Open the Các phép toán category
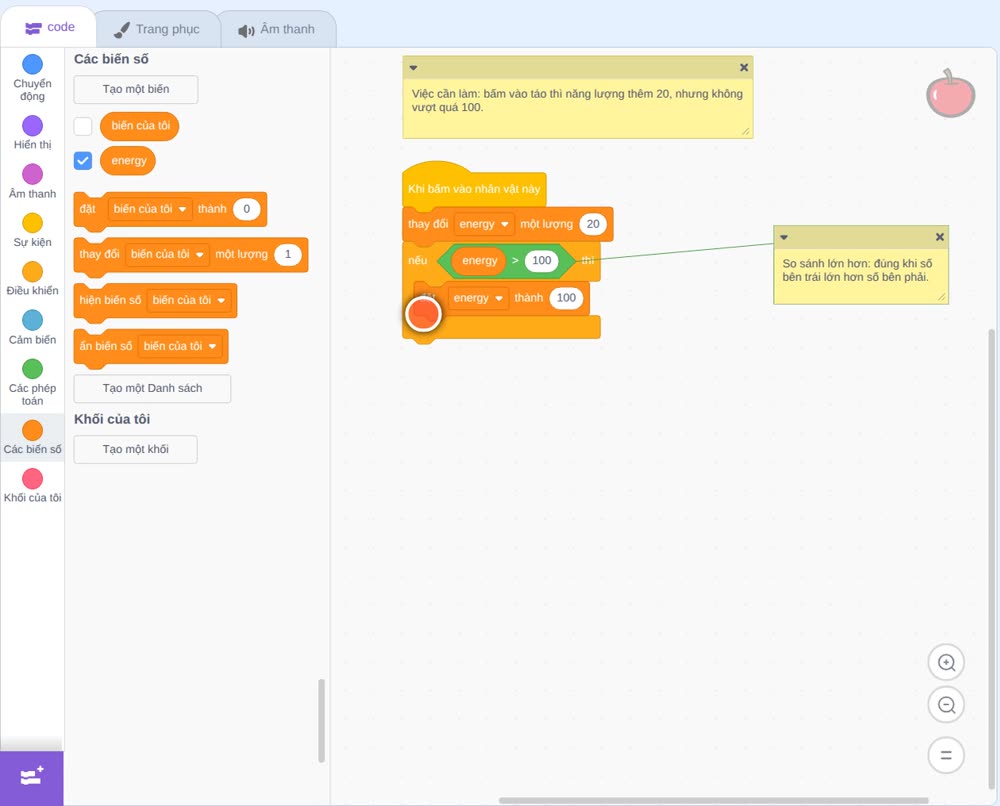Image resolution: width=1000 pixels, height=806 pixels. coord(33,382)
